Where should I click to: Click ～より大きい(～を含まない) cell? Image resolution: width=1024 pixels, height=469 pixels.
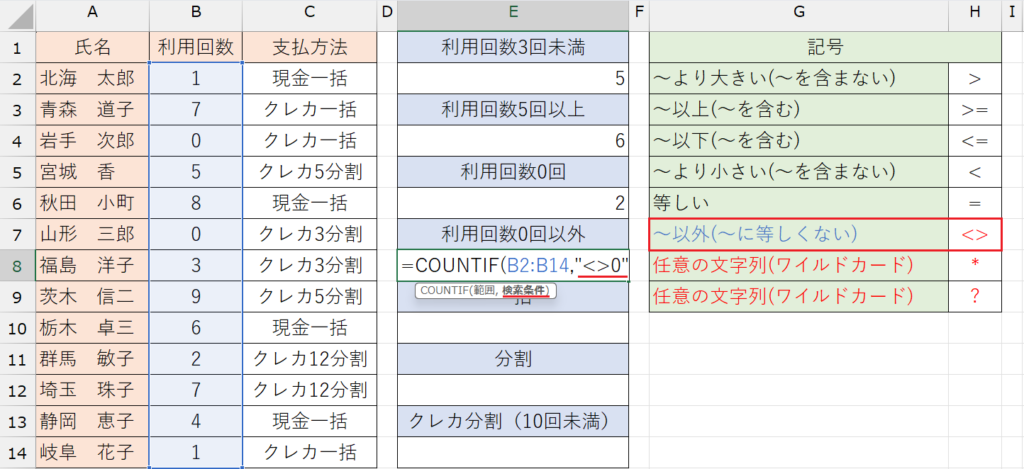point(799,78)
